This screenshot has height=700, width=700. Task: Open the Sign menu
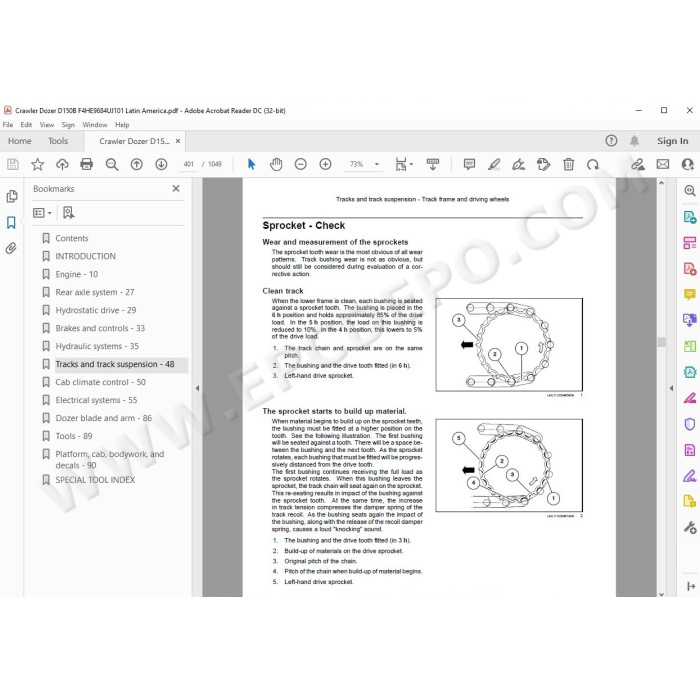(68, 125)
